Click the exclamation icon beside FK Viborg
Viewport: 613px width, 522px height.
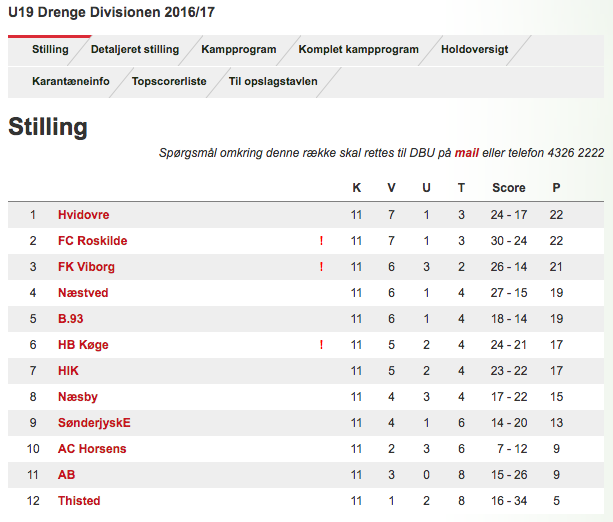click(321, 267)
